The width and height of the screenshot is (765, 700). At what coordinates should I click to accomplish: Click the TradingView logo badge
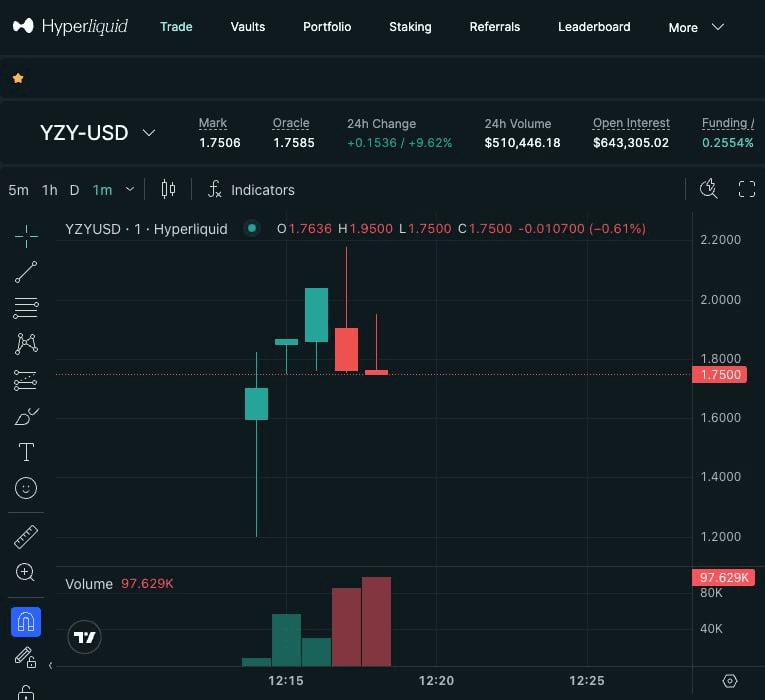[x=84, y=637]
